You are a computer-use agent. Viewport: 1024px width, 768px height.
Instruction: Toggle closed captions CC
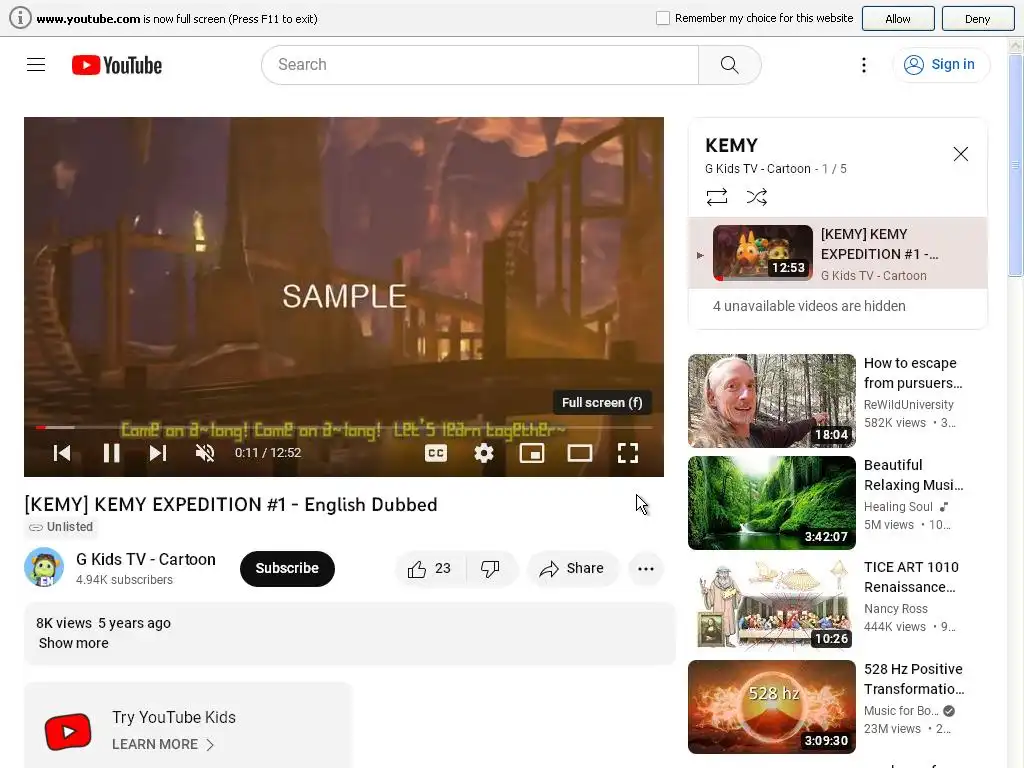tap(436, 453)
